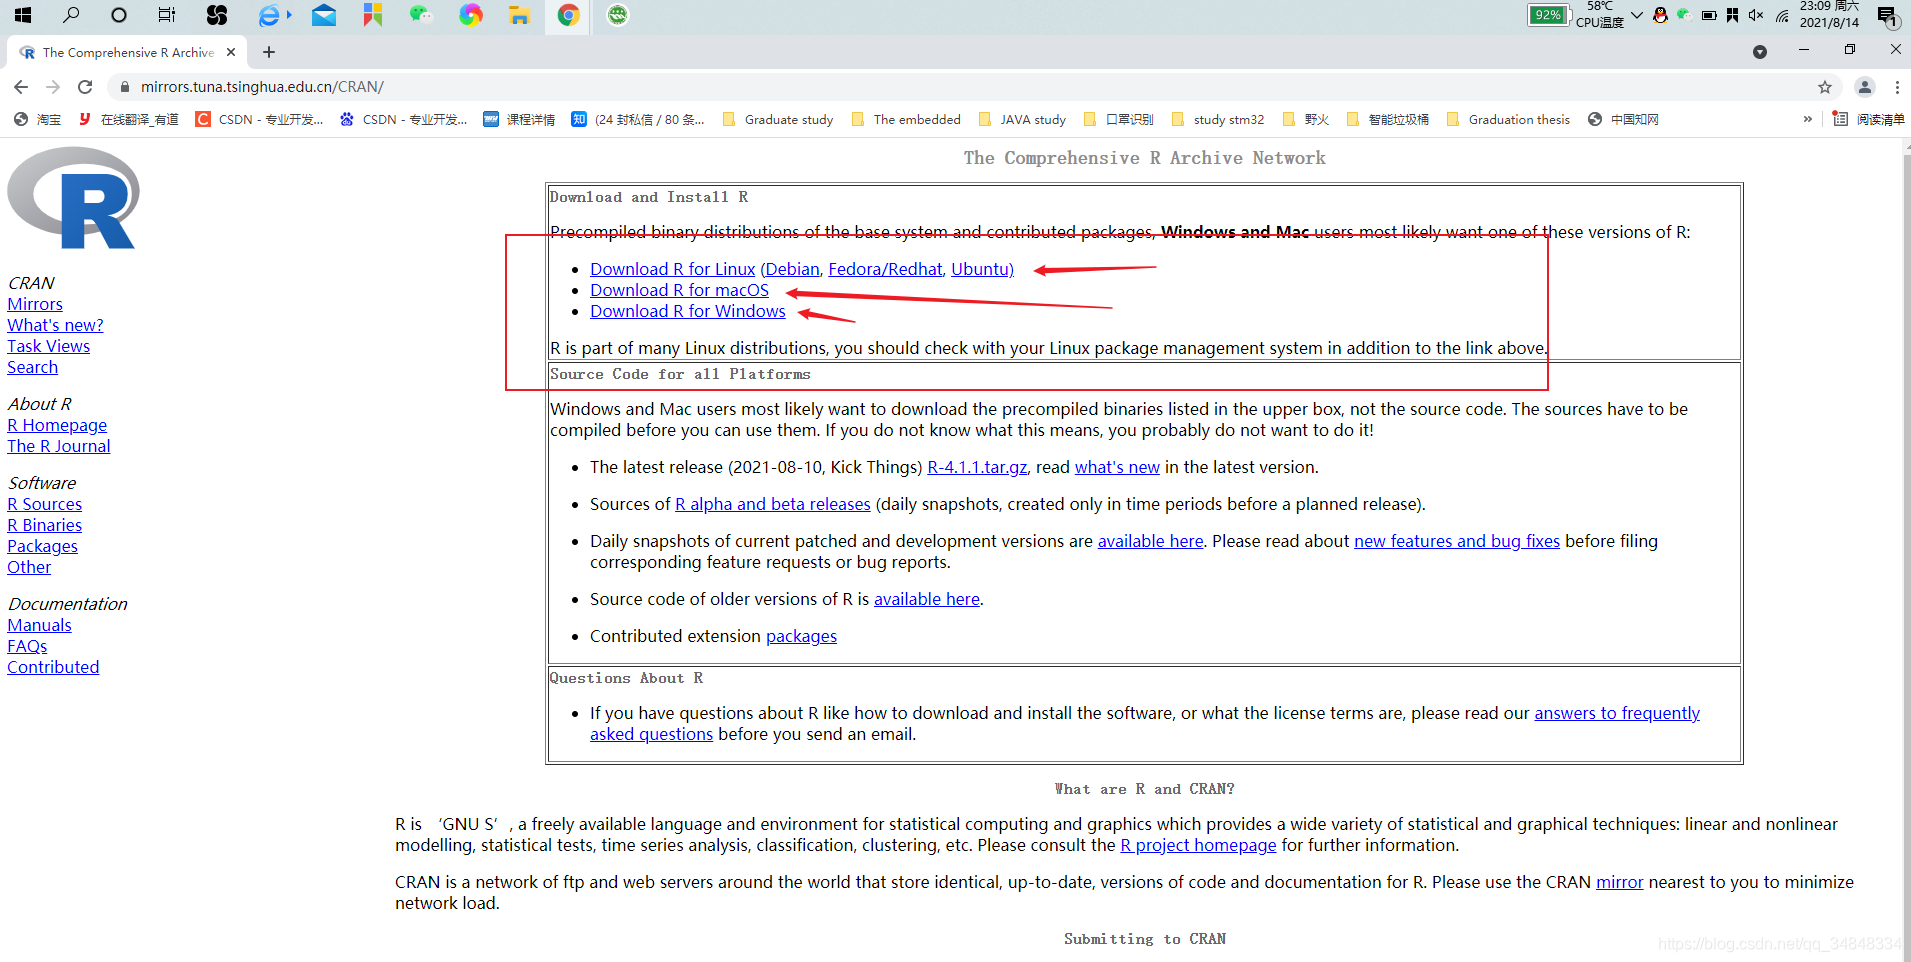
Task: Show hidden system tray icons
Action: click(x=1637, y=15)
